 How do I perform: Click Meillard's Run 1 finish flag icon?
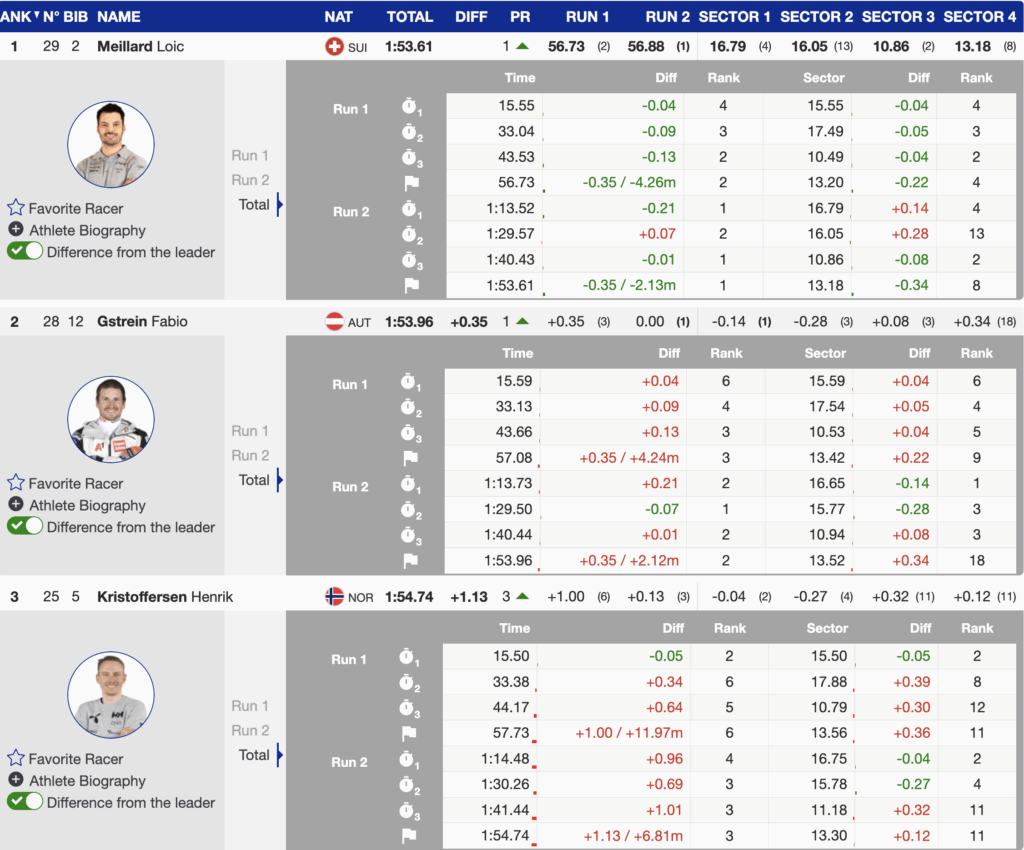409,184
